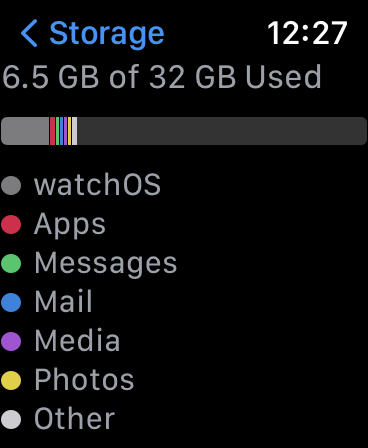This screenshot has height=448, width=368.
Task: Select the Mail label
Action: tap(63, 301)
